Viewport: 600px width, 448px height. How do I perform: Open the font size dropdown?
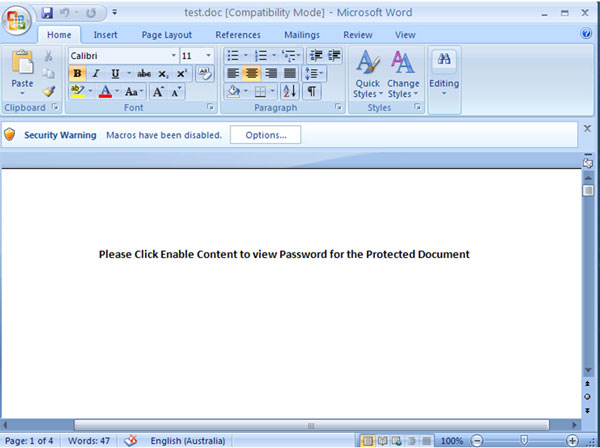pyautogui.click(x=208, y=55)
